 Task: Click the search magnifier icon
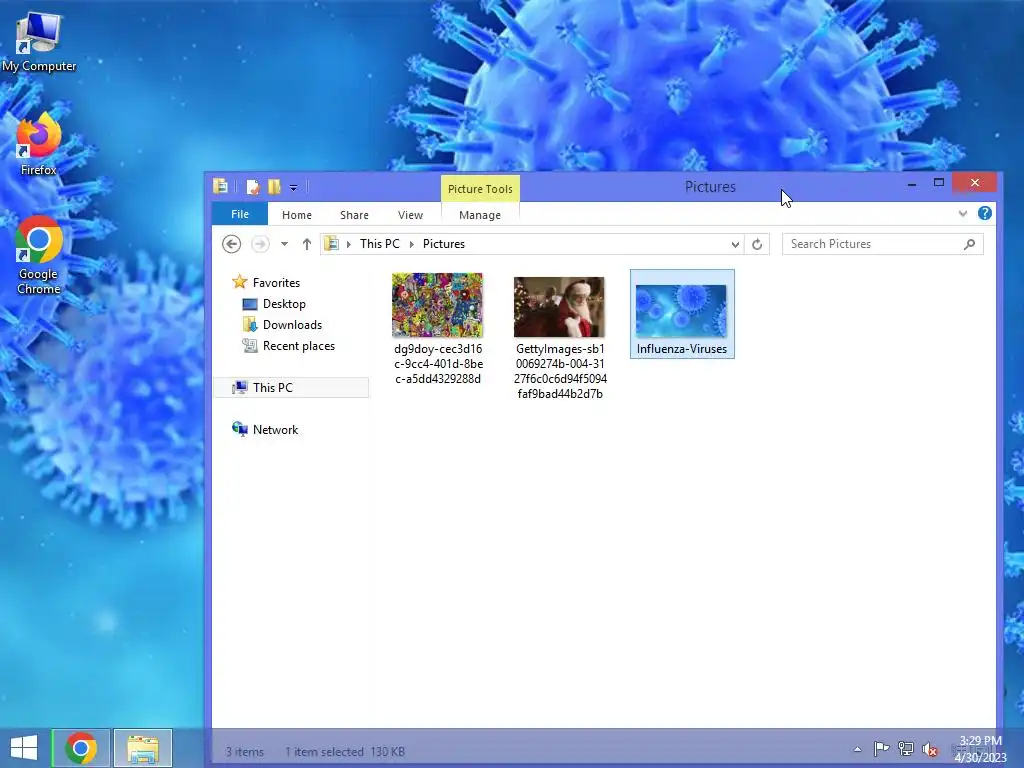(x=969, y=244)
